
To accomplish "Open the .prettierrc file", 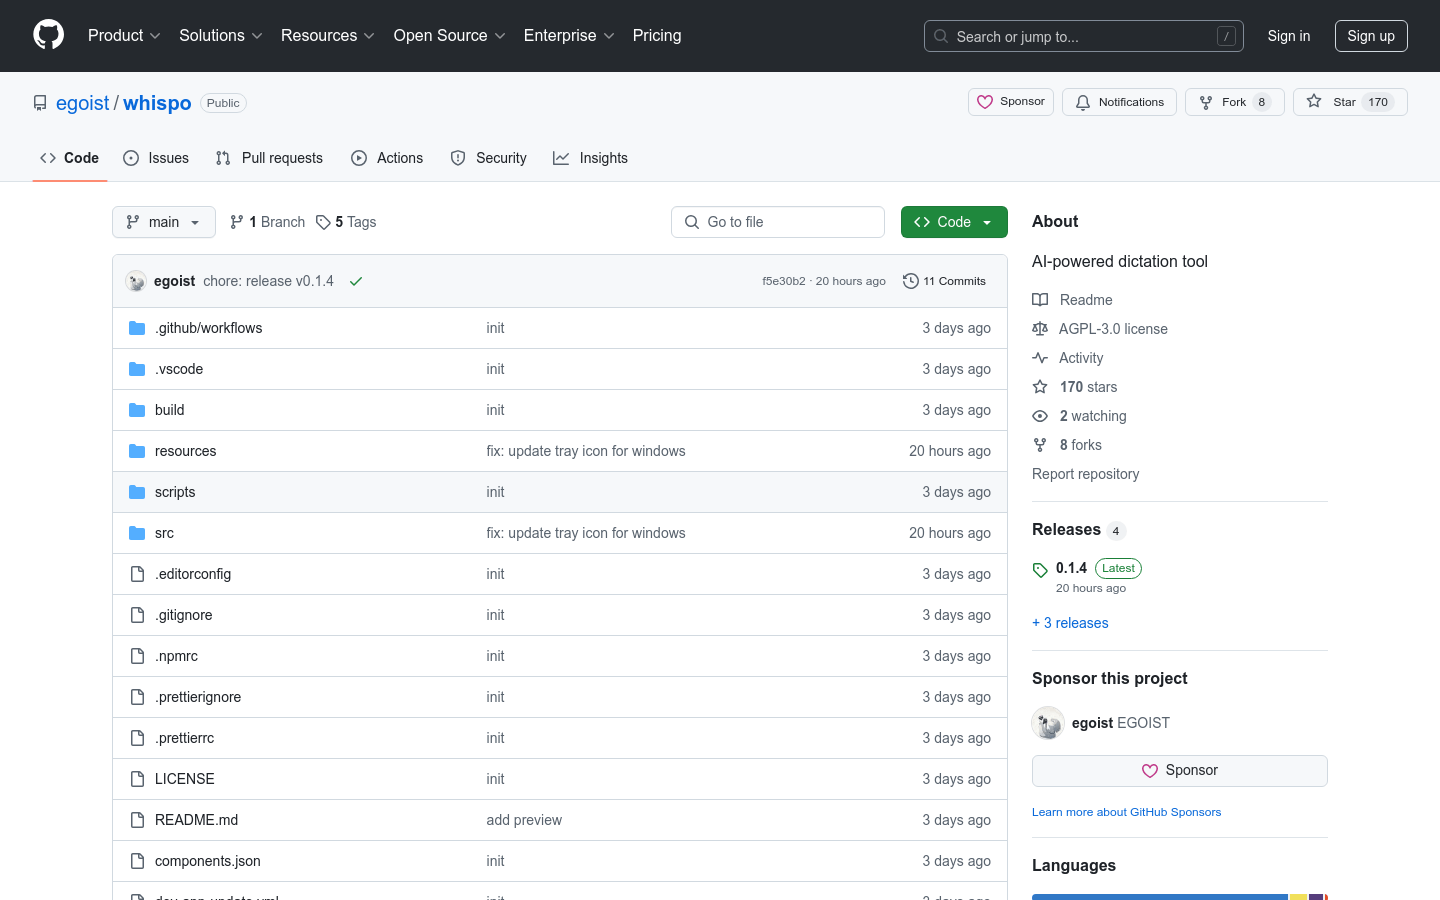I will tap(185, 738).
